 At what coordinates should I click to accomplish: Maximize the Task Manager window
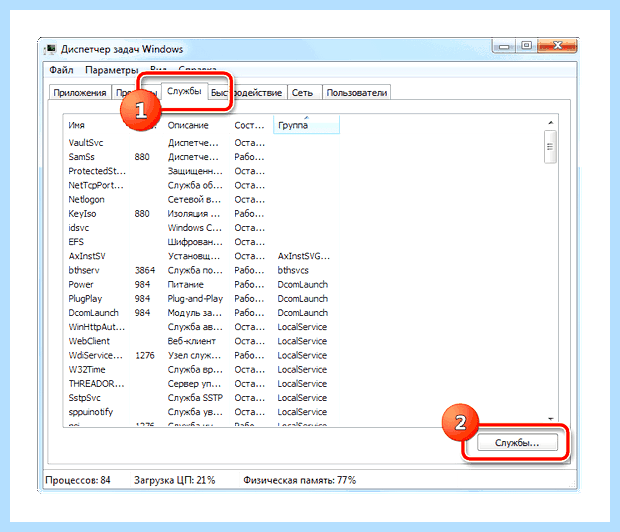(526, 46)
